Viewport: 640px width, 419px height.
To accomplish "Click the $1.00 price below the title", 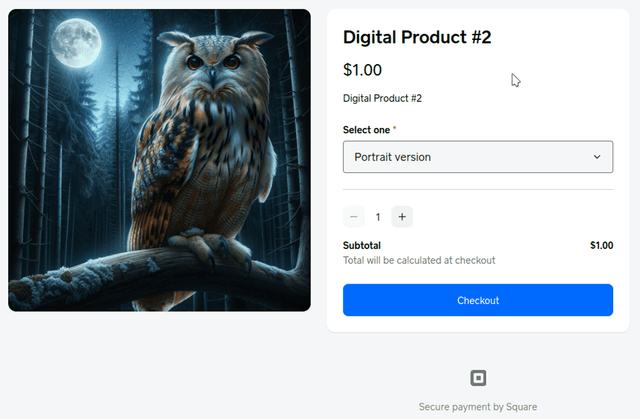I will click(362, 70).
